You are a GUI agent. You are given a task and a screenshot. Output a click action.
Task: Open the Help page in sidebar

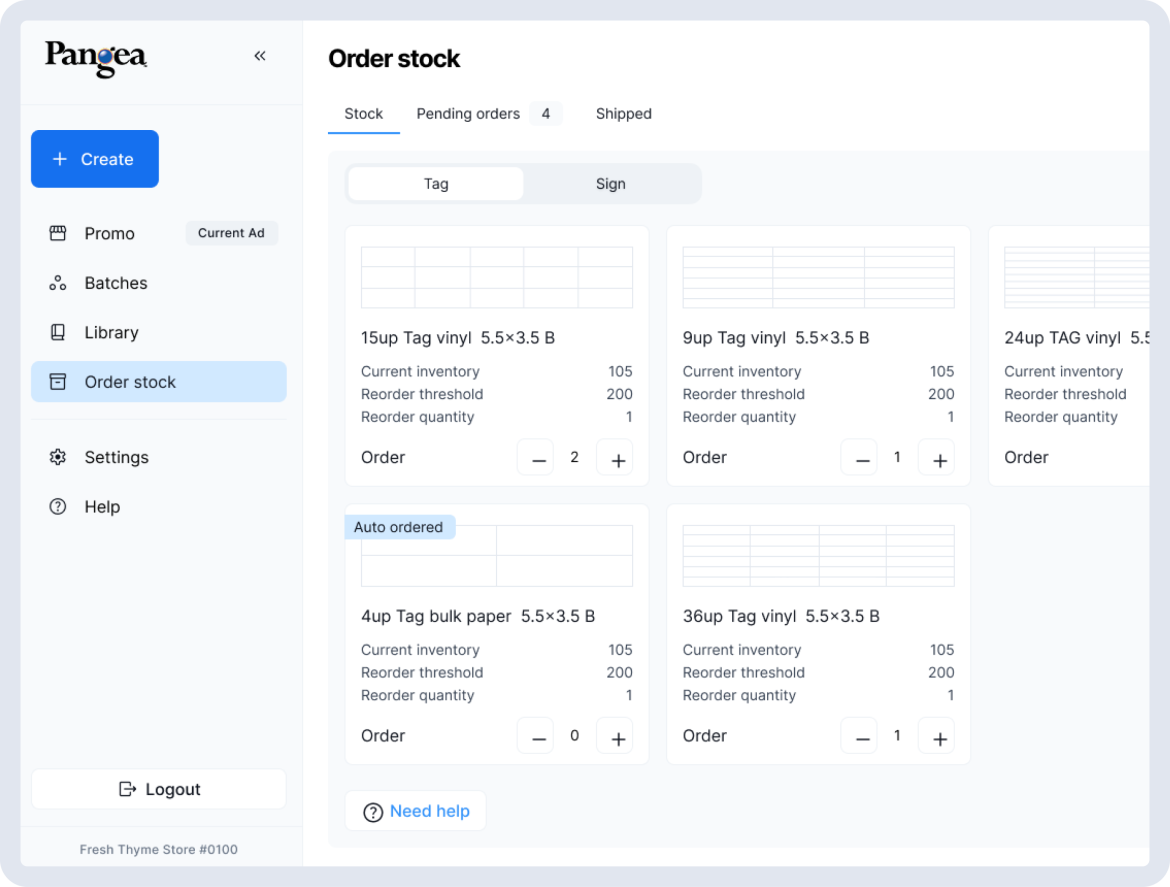pos(102,507)
